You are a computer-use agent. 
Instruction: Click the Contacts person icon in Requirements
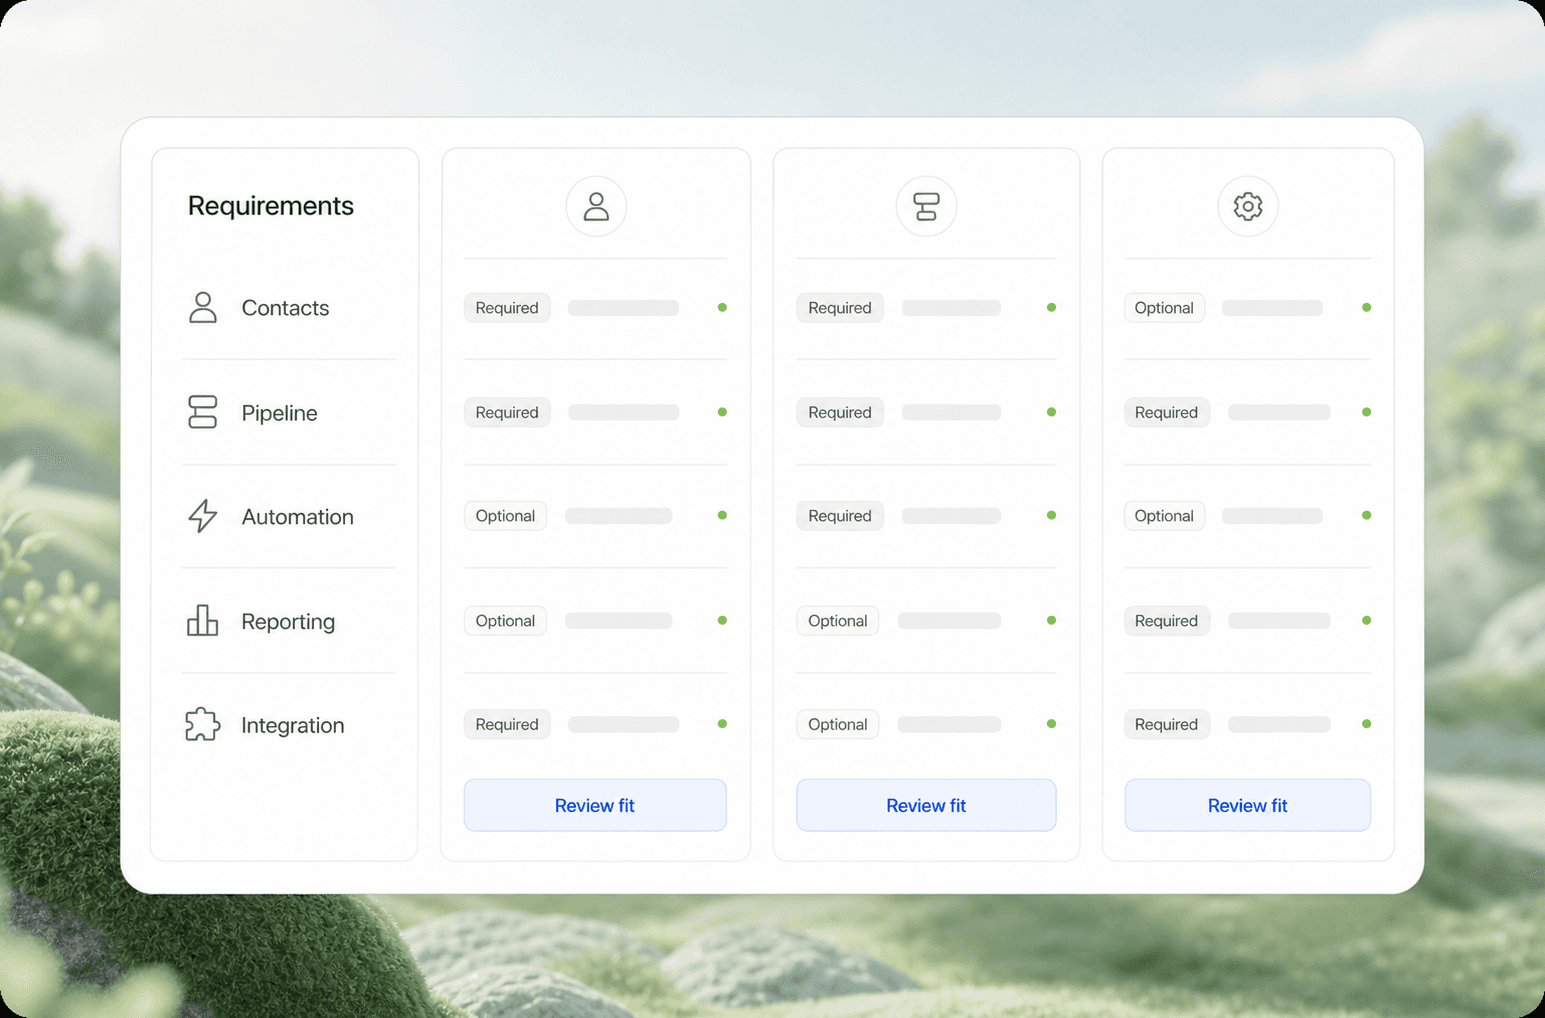[203, 307]
